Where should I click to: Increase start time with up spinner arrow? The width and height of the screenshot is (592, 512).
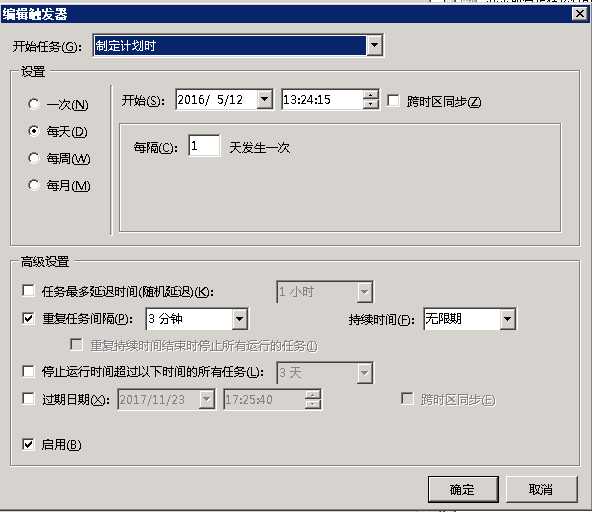point(371,95)
